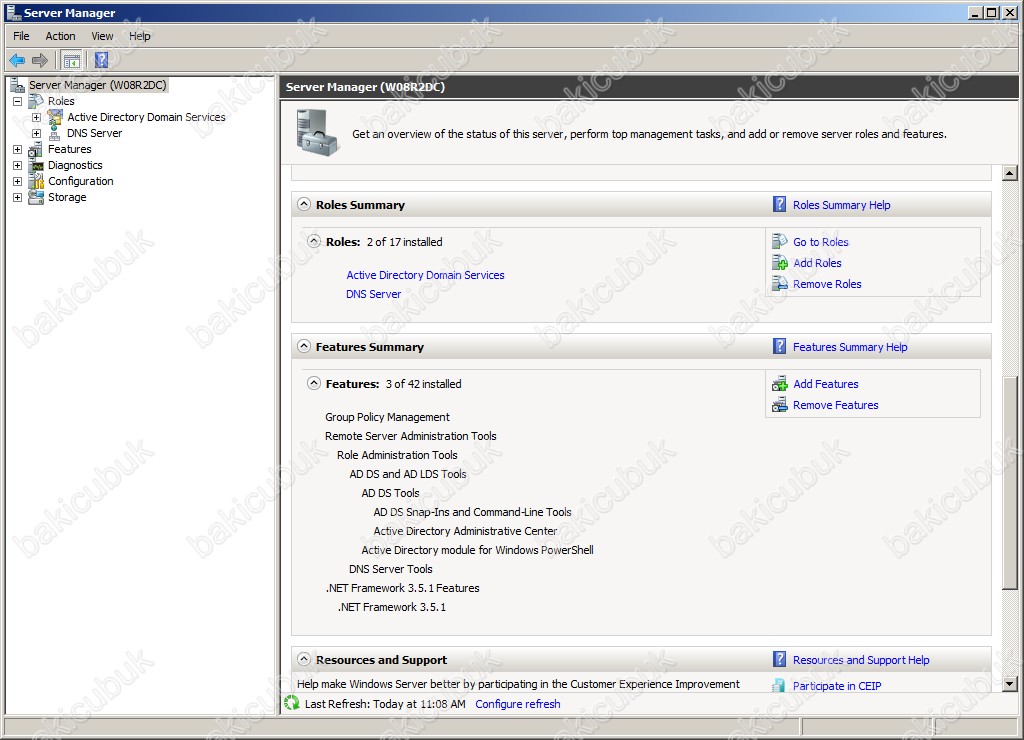Click the Go to Roles icon
Screen dimensions: 1024x740
[x=780, y=242]
